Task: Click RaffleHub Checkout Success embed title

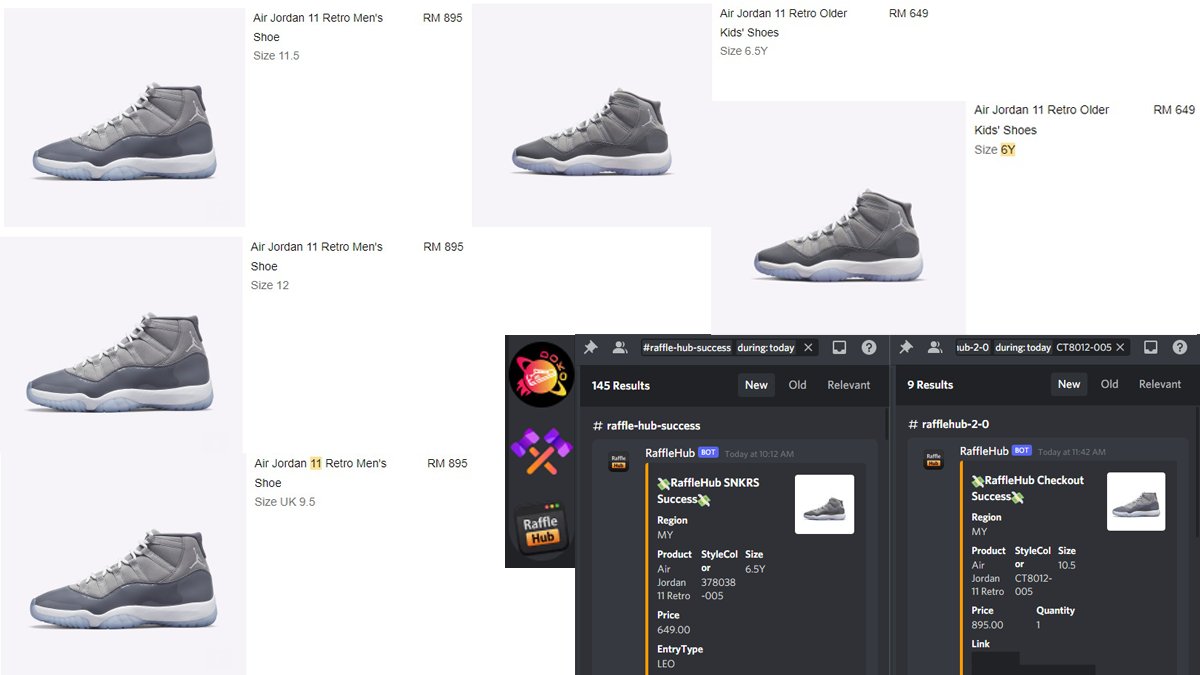Action: (1027, 488)
